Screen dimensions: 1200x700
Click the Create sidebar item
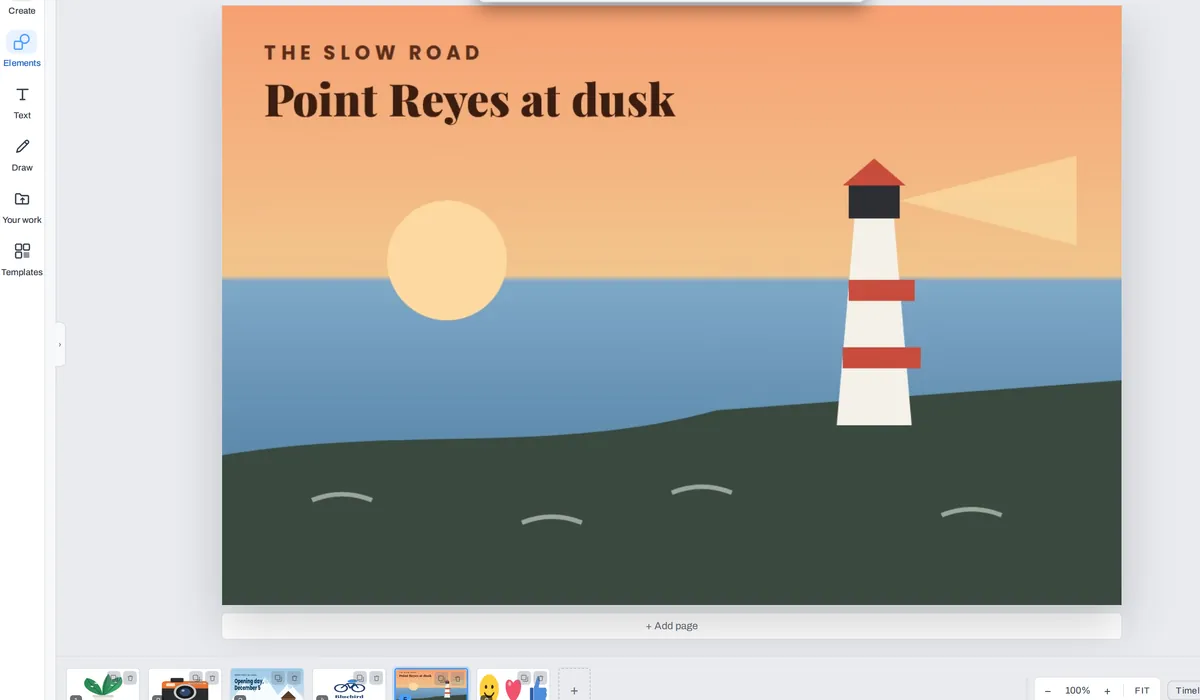22,10
